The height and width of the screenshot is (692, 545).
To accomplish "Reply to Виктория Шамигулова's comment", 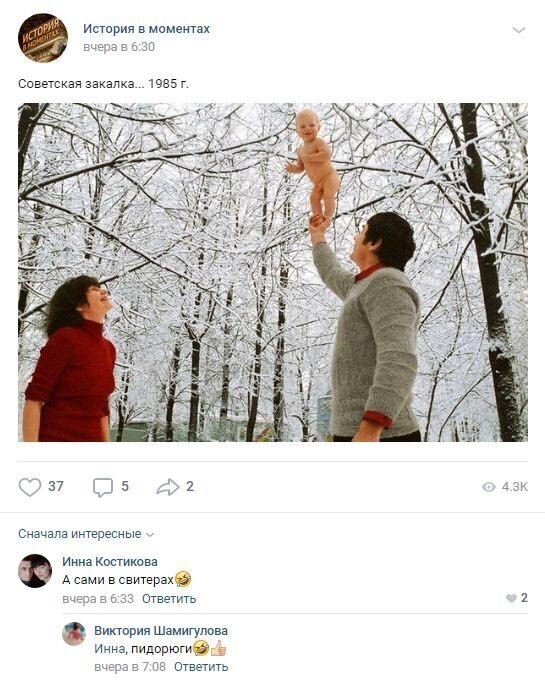I will click(x=201, y=666).
